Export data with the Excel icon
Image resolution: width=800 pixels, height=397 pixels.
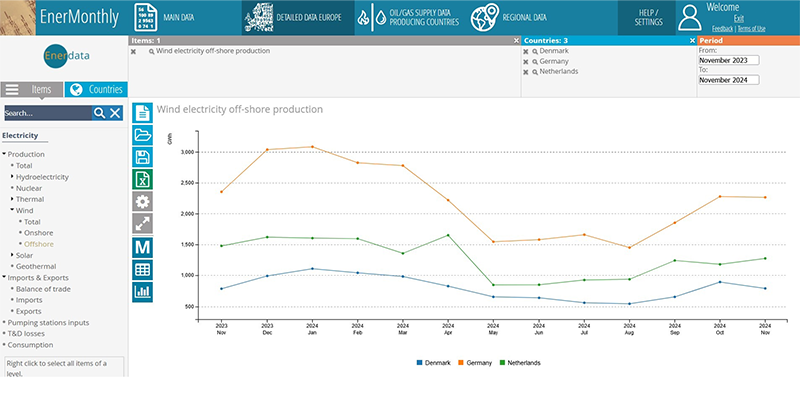tap(142, 179)
